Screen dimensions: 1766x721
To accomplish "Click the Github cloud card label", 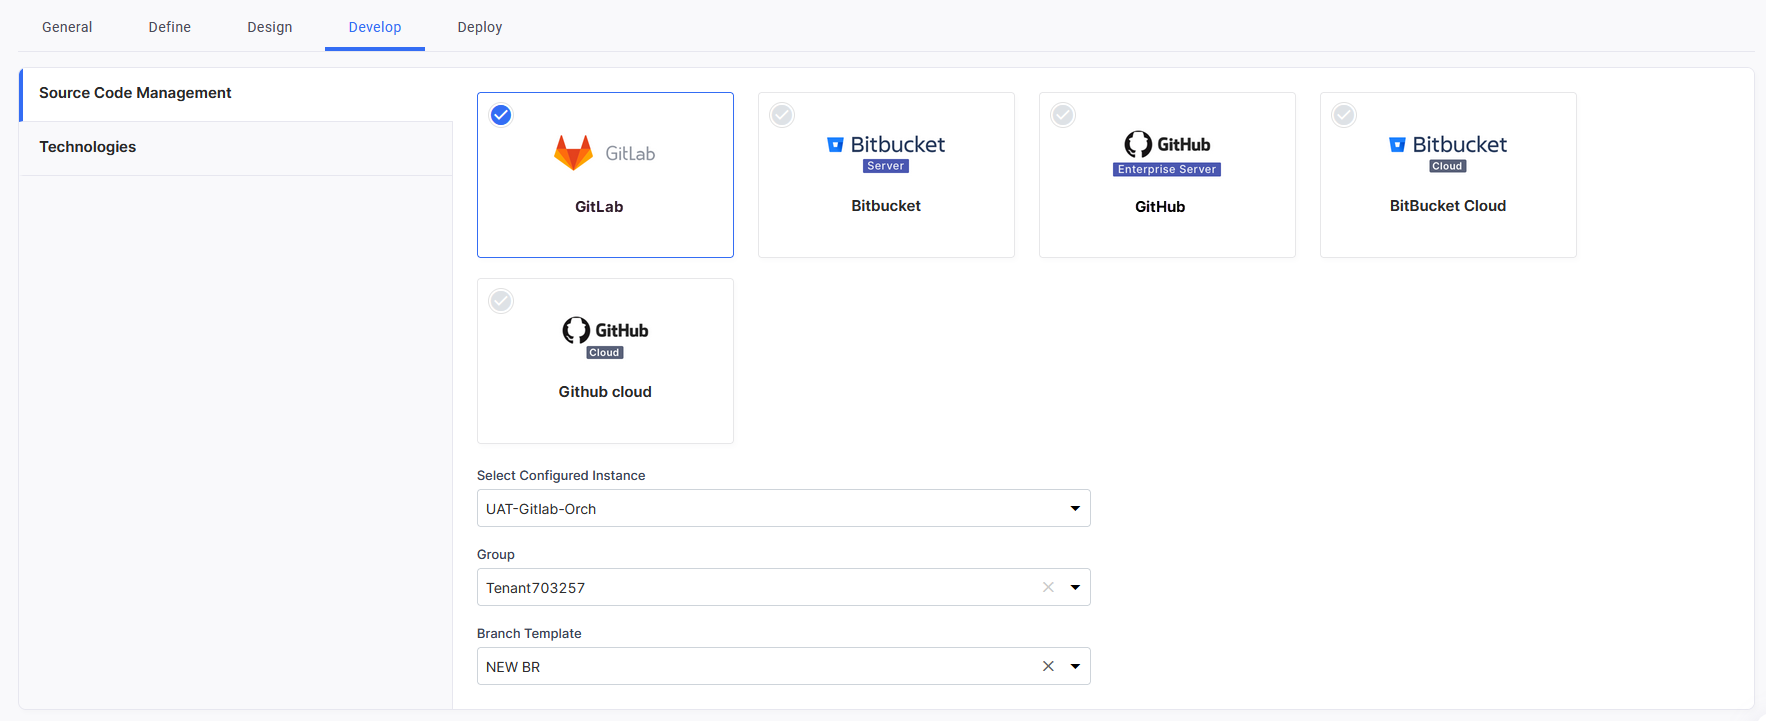I will [605, 392].
